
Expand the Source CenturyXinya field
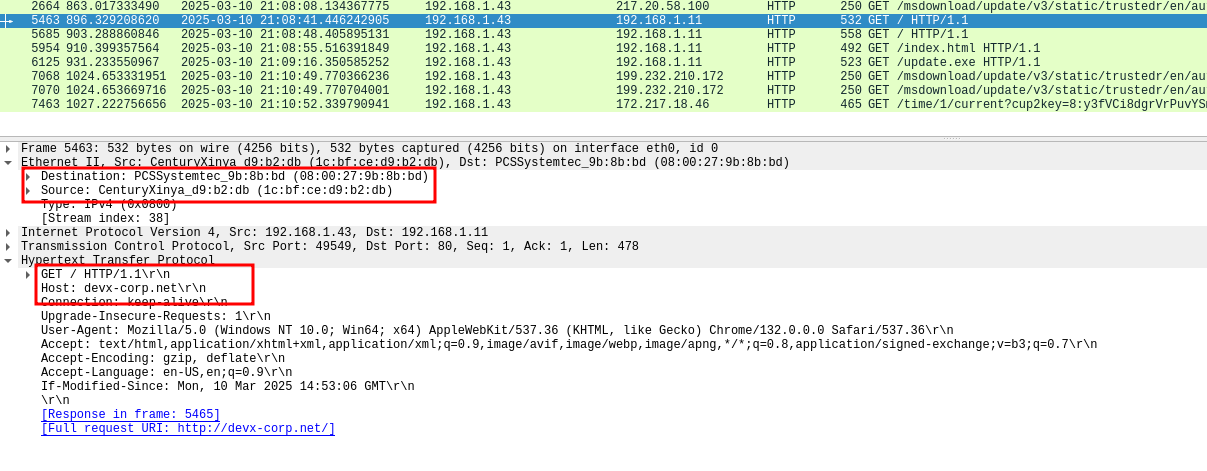(x=28, y=191)
